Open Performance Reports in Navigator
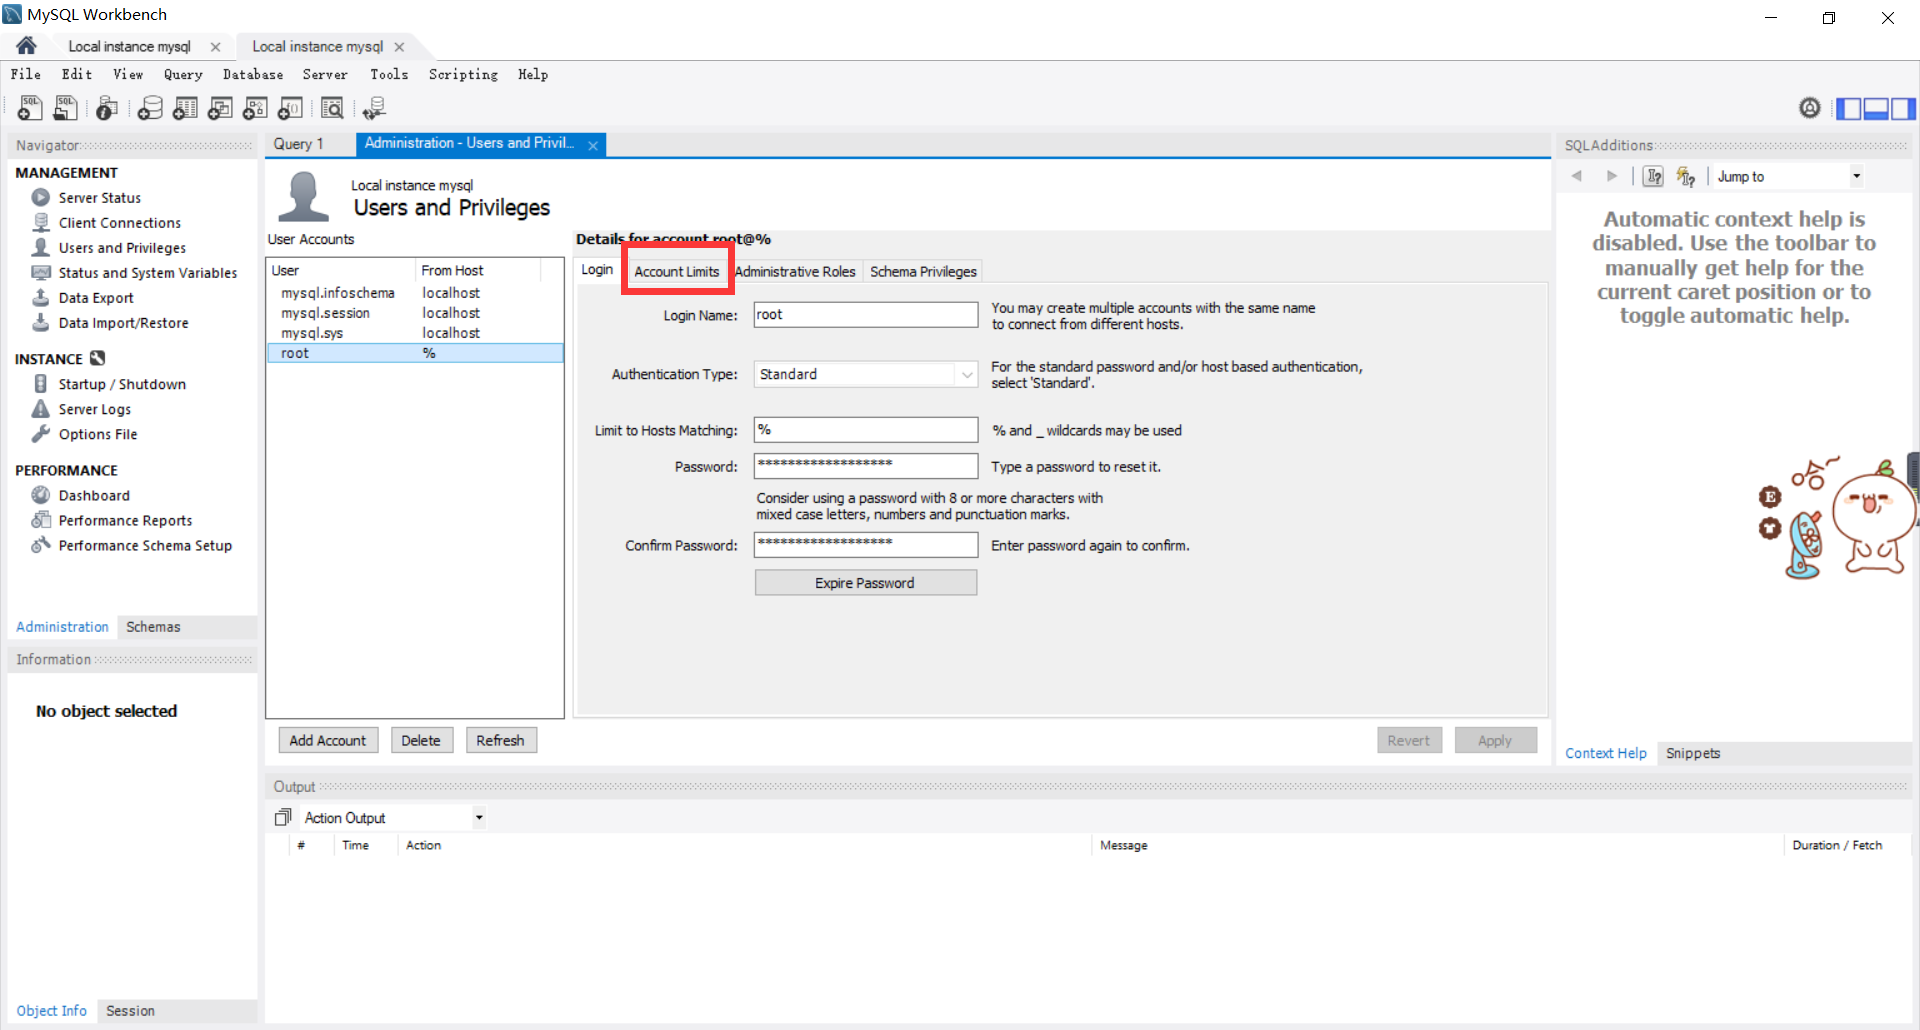Image resolution: width=1920 pixels, height=1030 pixels. [125, 520]
